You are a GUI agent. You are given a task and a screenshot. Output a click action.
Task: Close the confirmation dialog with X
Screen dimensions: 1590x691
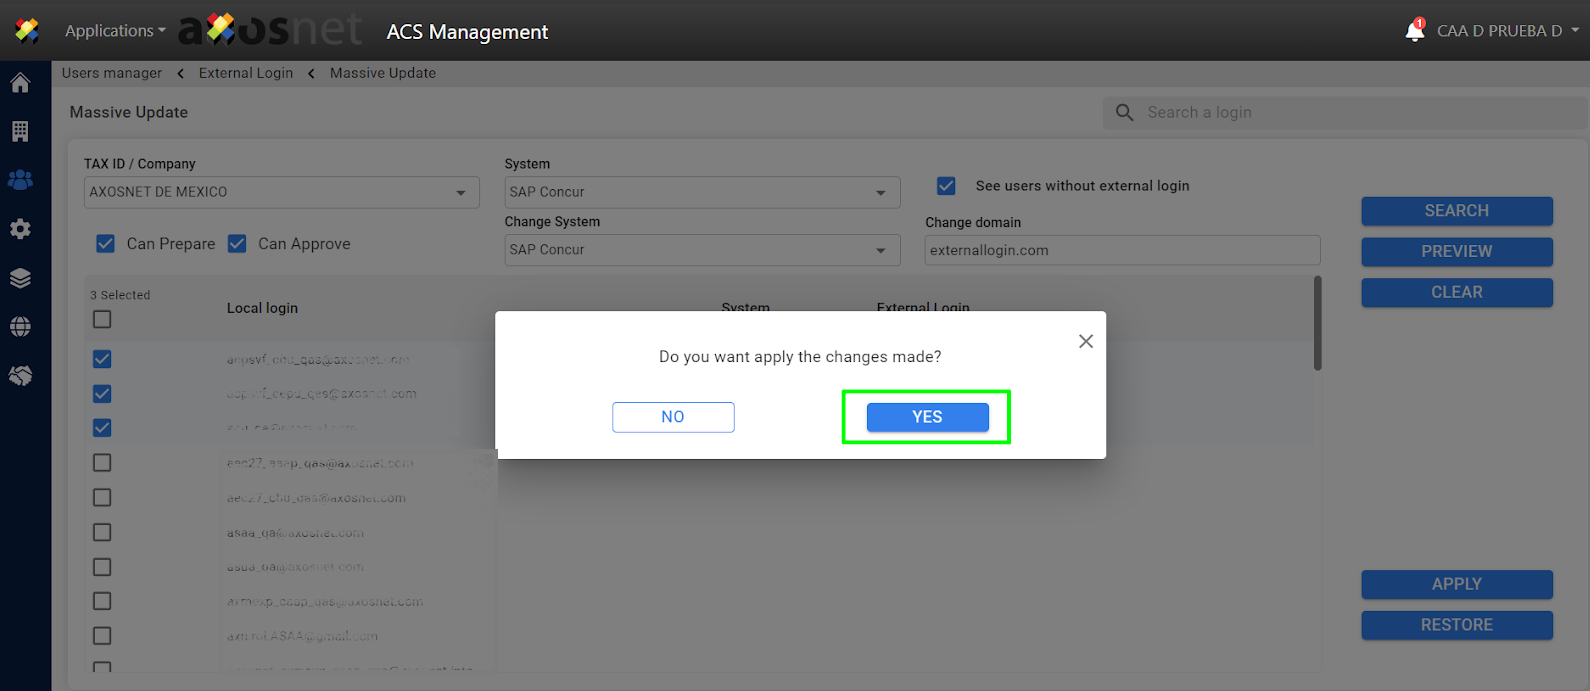point(1085,342)
